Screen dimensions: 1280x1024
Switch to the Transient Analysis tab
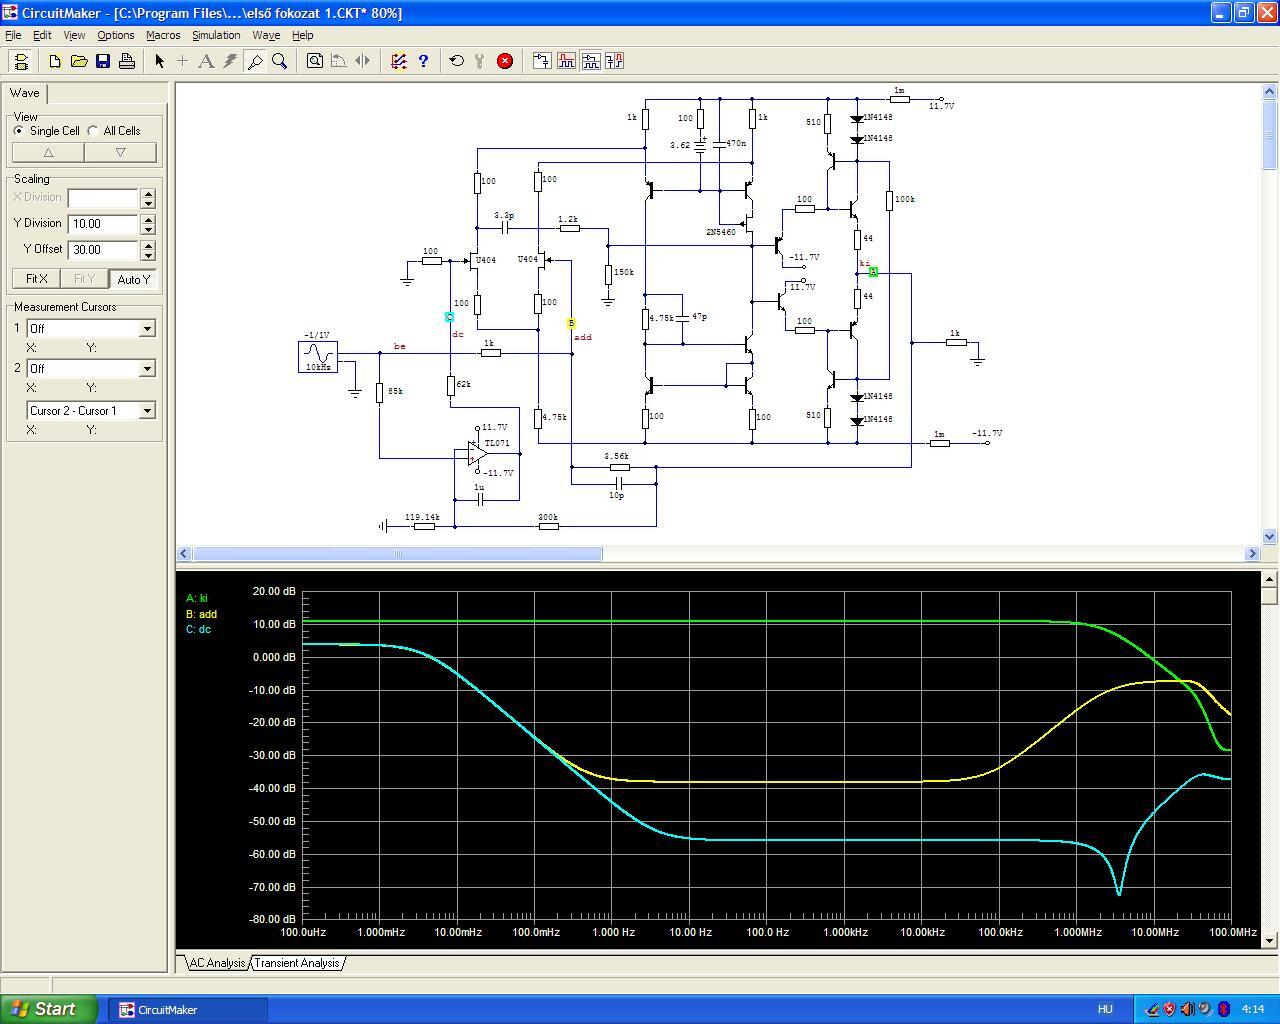coord(297,963)
